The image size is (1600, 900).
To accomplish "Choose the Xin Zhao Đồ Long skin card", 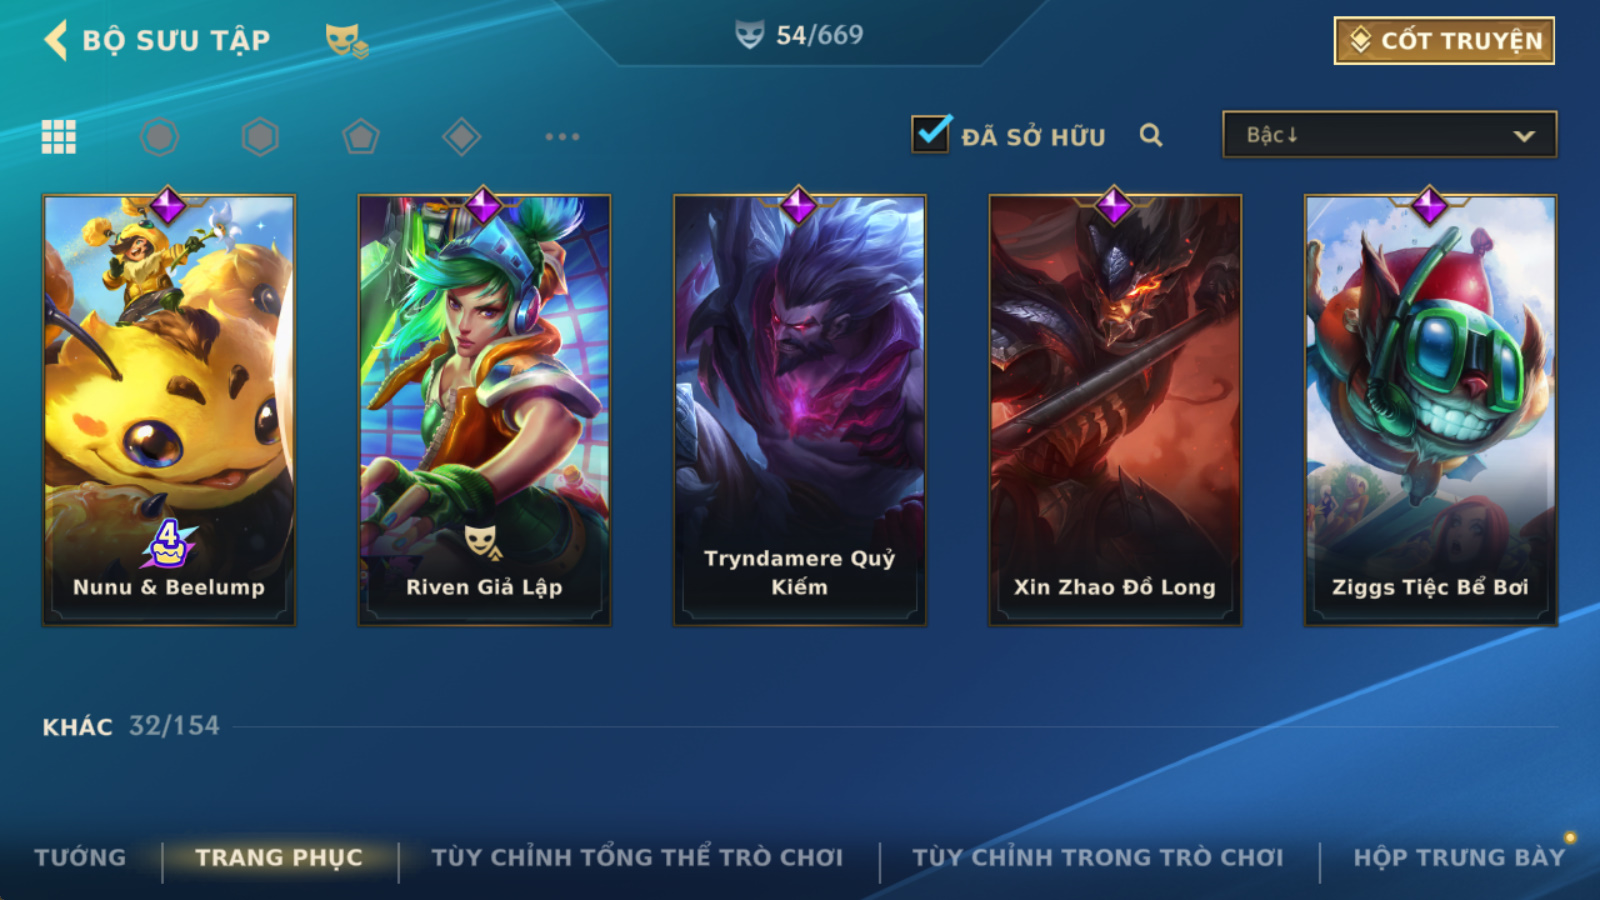I will [1115, 410].
